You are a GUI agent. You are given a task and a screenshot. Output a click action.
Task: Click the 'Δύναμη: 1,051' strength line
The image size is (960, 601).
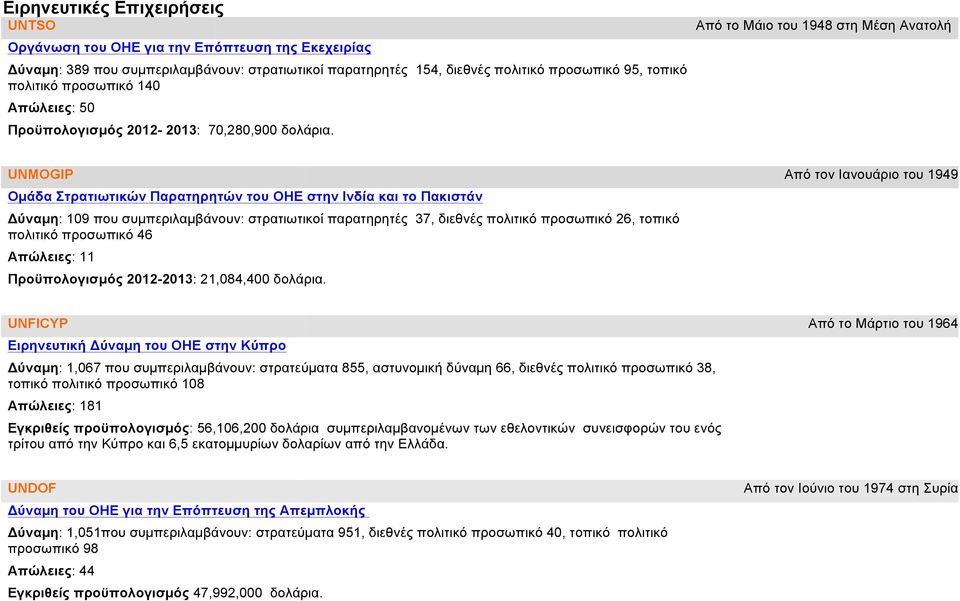point(337,540)
